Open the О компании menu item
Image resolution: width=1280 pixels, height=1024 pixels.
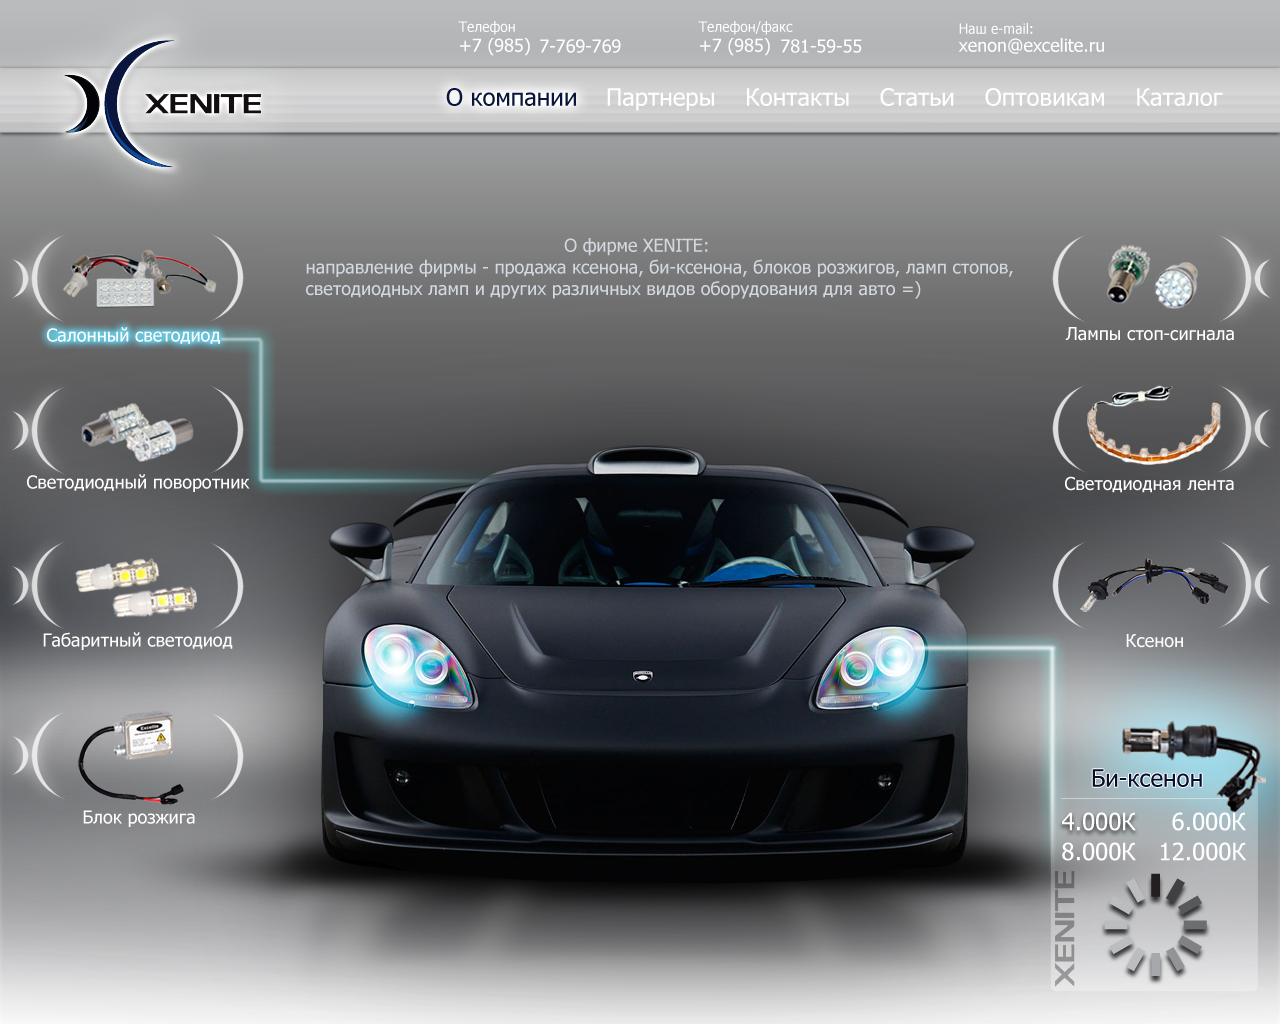[511, 98]
